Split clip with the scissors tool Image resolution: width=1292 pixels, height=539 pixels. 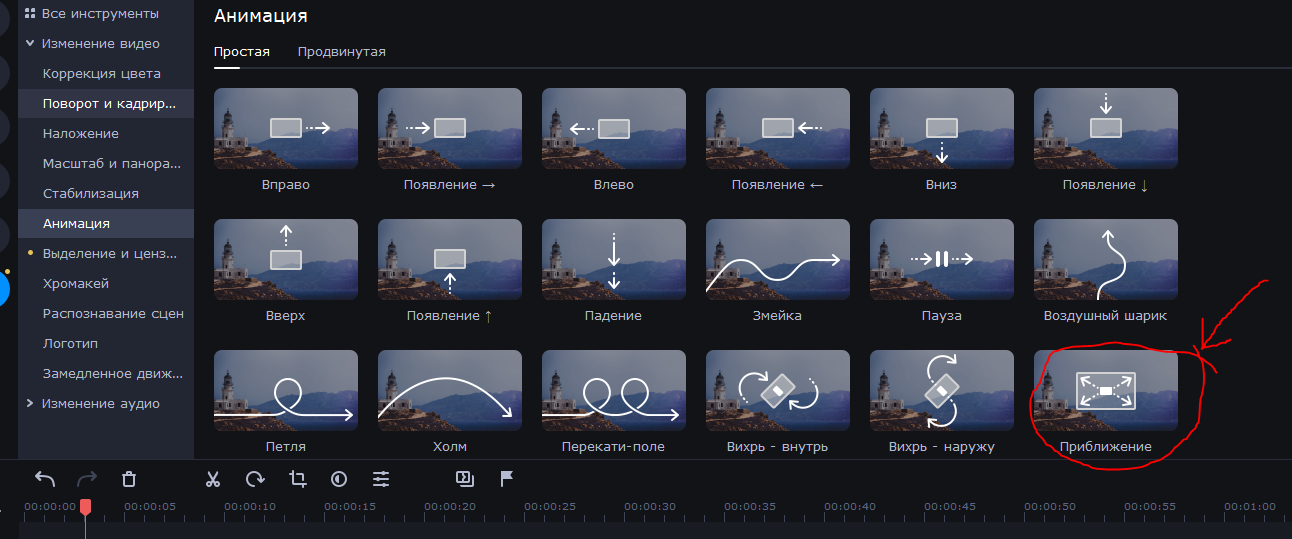[x=212, y=479]
